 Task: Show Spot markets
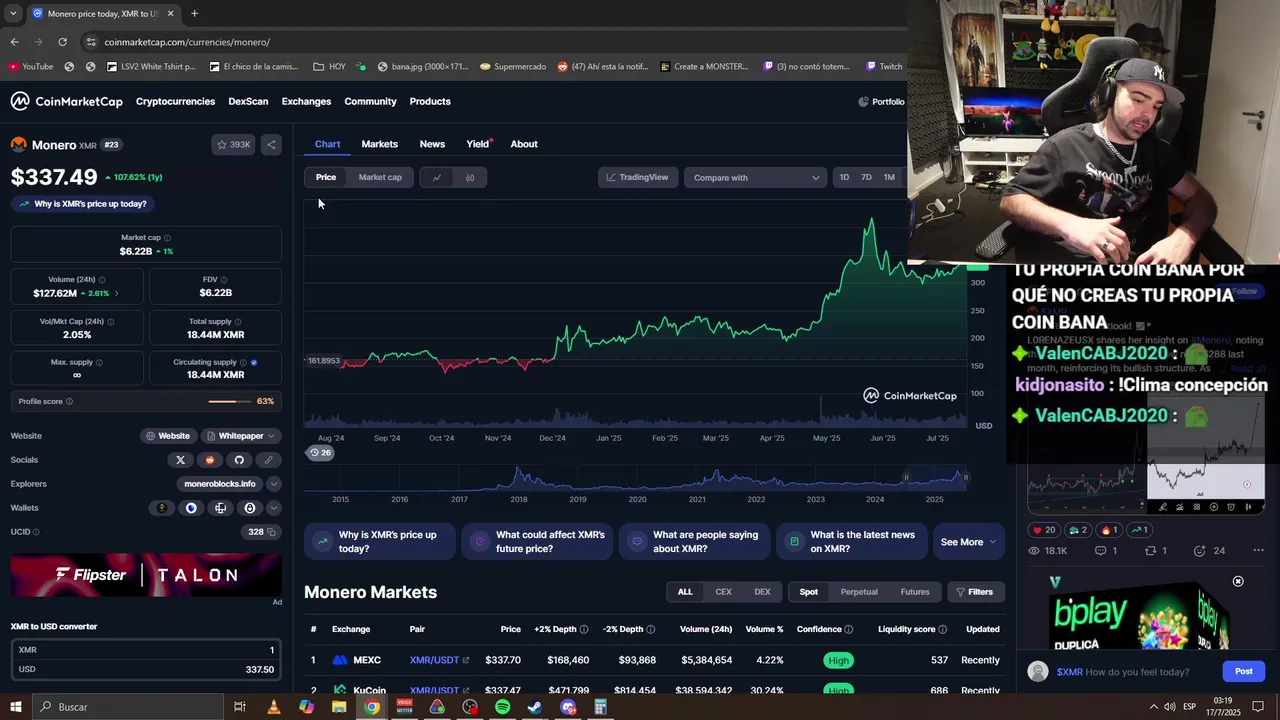pyautogui.click(x=808, y=592)
